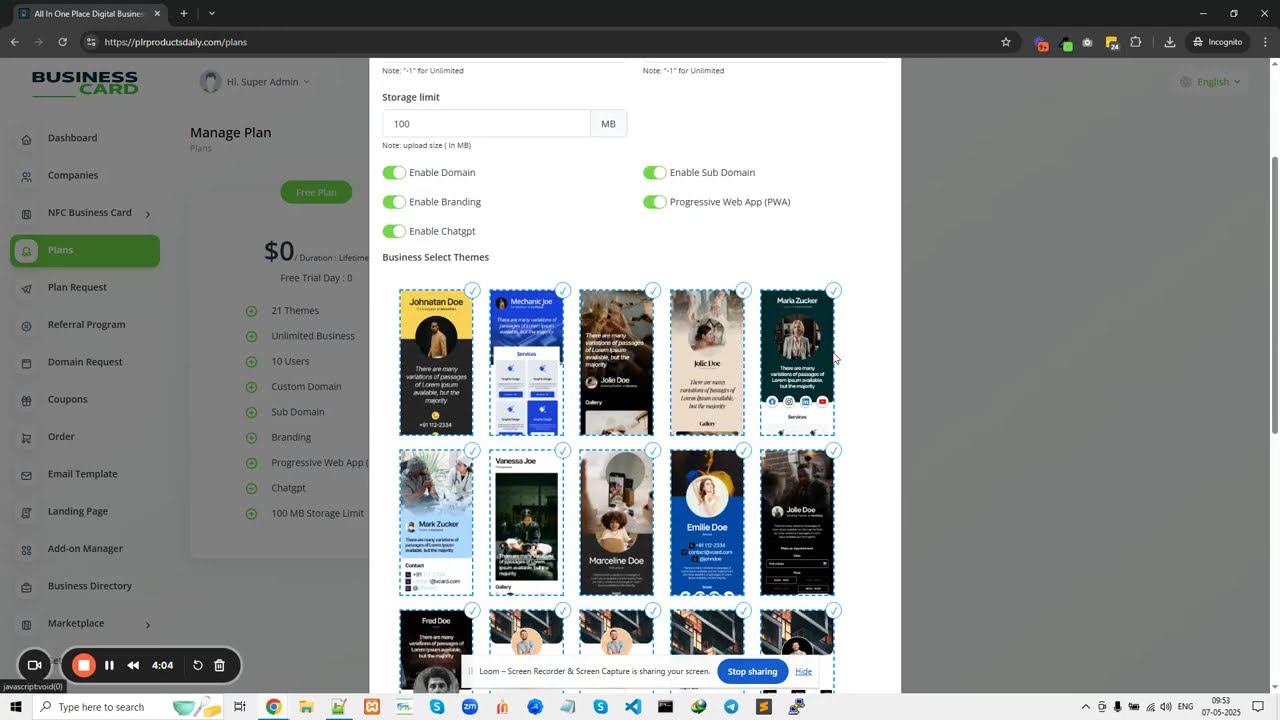Click the Email Template icon
This screenshot has height=720, width=1280.
coord(26,475)
